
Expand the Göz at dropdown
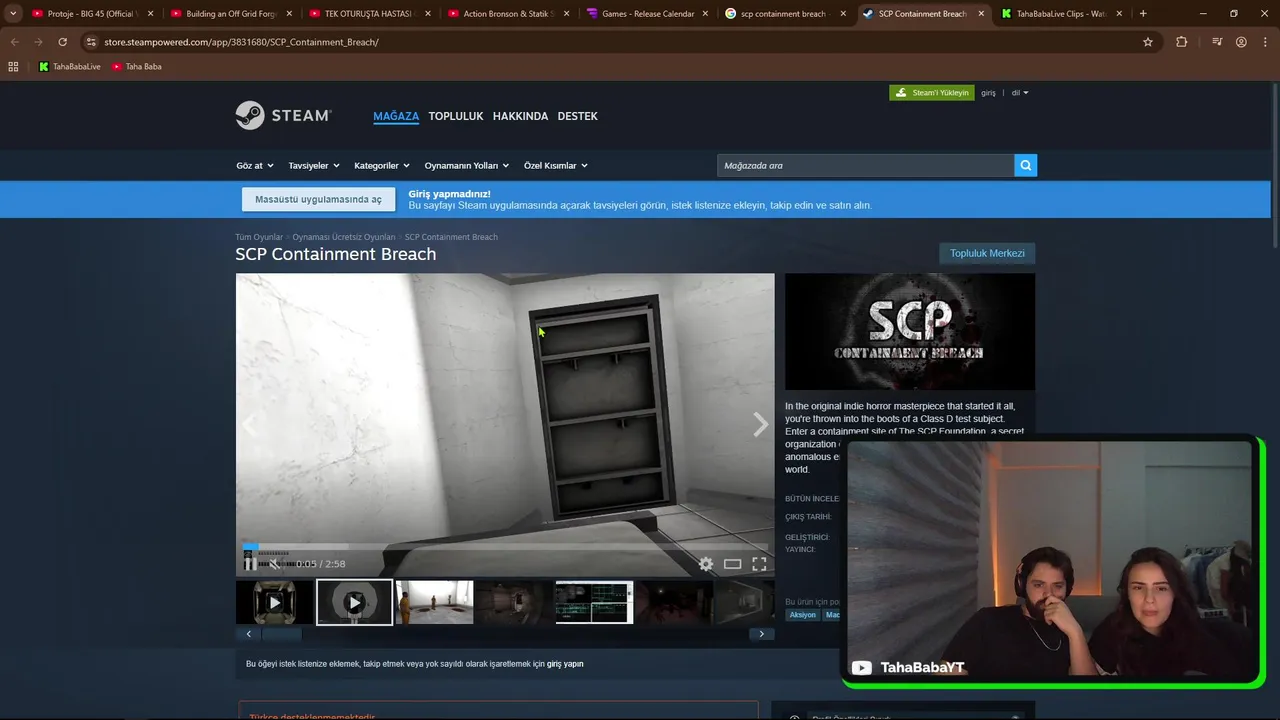click(x=255, y=165)
